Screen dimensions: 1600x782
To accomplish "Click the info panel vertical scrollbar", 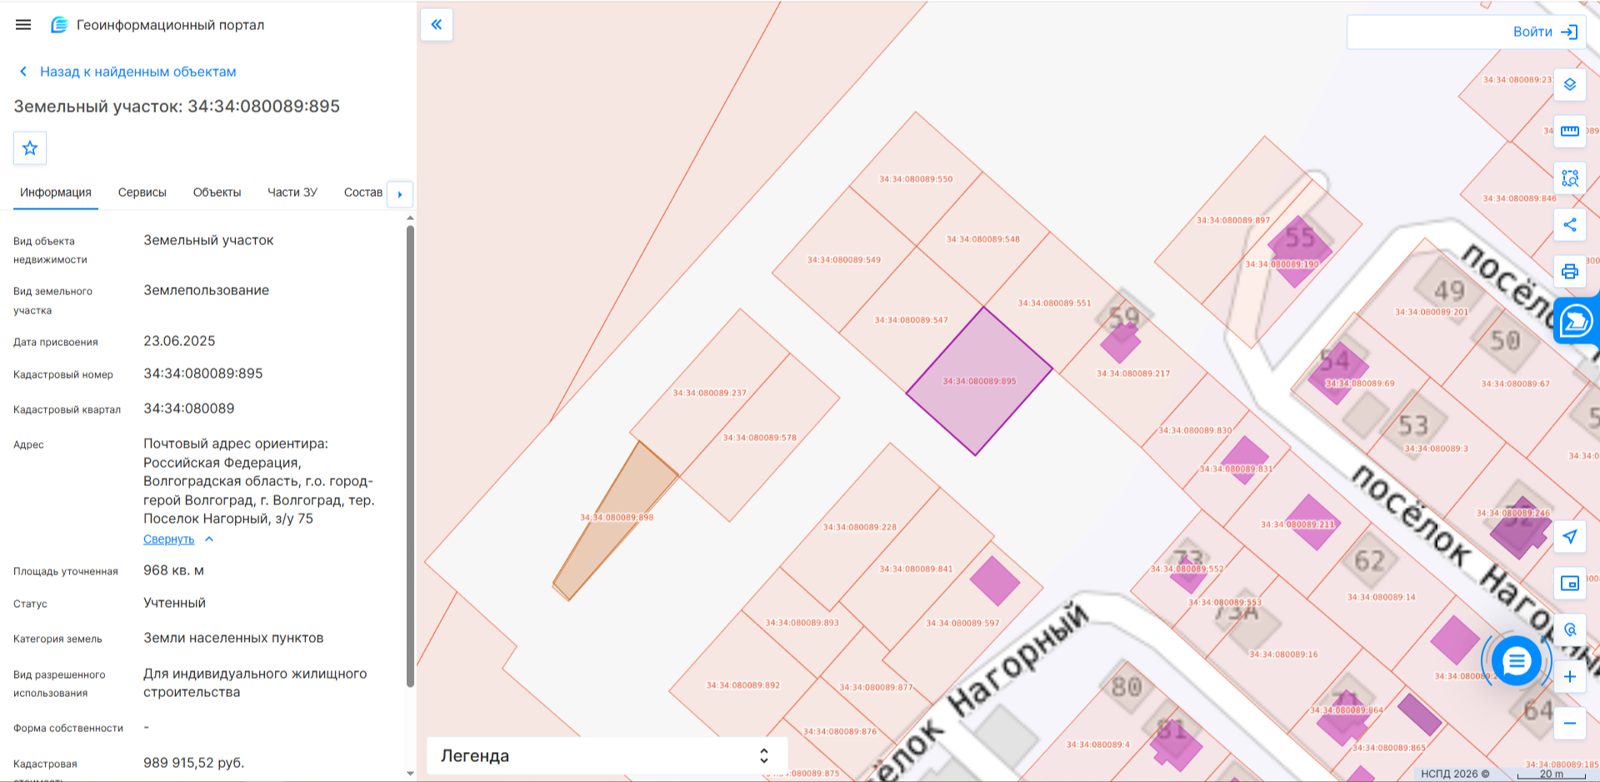I will click(x=410, y=456).
